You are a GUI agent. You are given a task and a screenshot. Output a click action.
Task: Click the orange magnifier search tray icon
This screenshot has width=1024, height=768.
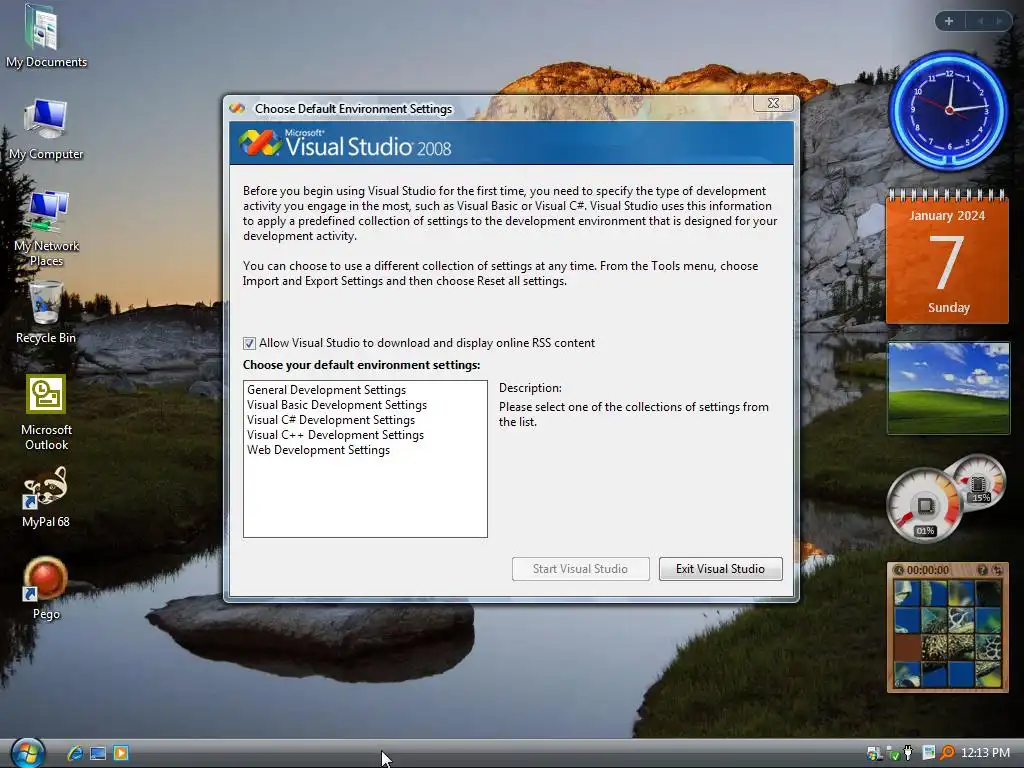coord(947,752)
